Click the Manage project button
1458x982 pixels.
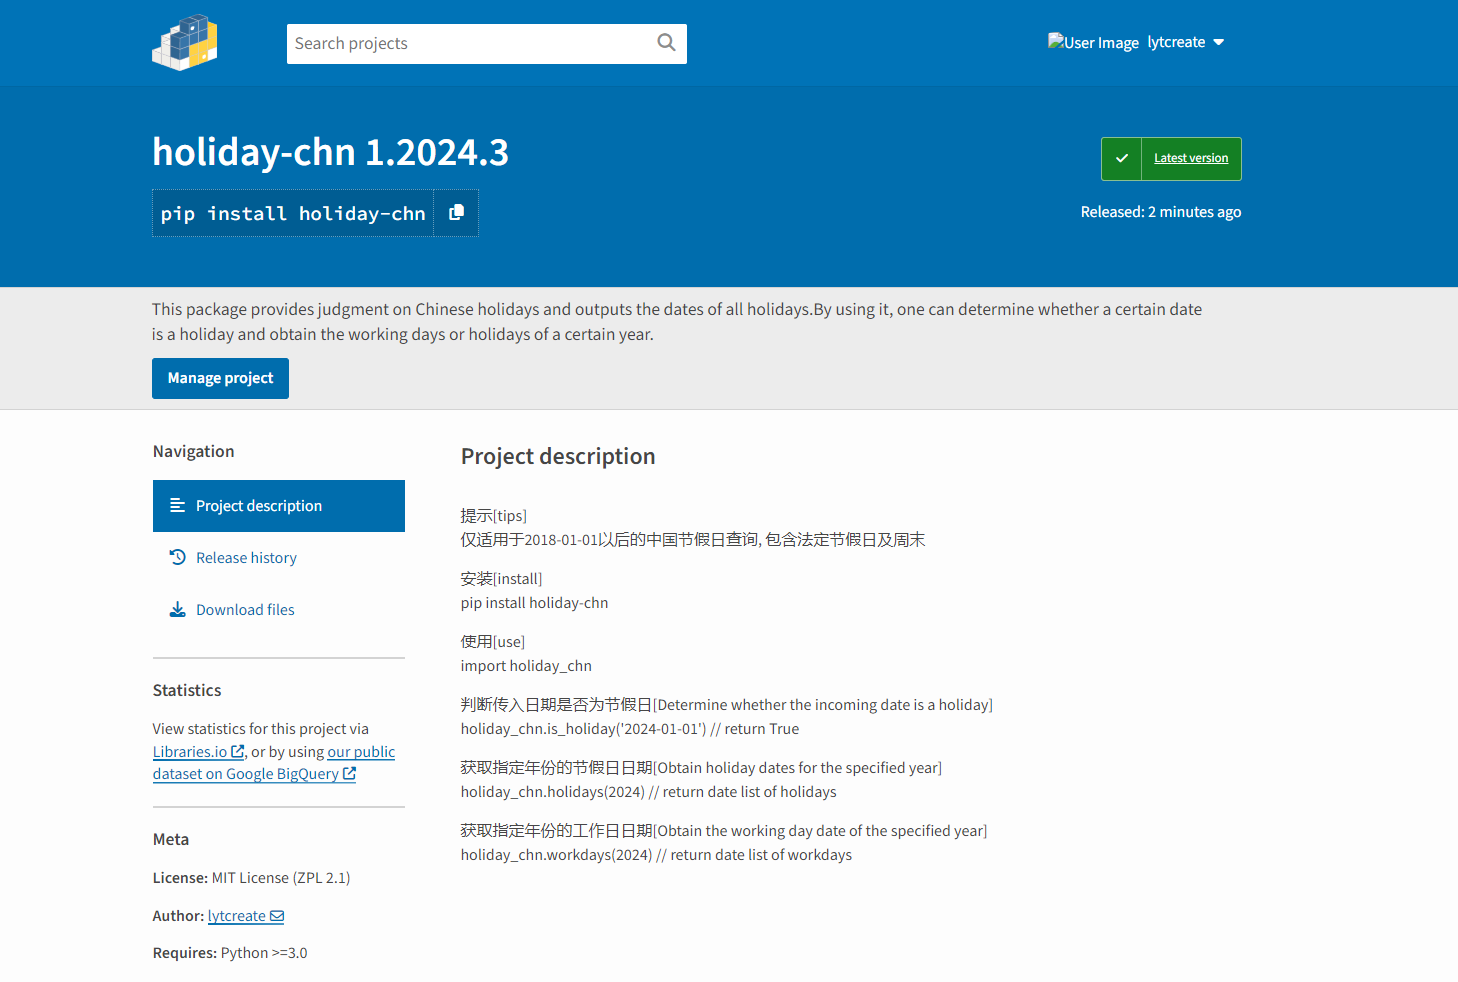click(x=220, y=378)
